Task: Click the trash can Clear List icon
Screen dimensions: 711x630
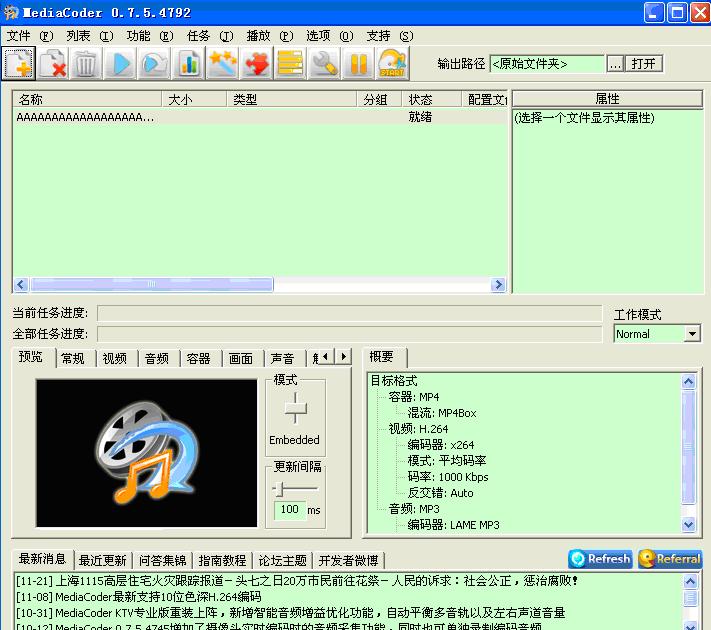Action: point(86,63)
